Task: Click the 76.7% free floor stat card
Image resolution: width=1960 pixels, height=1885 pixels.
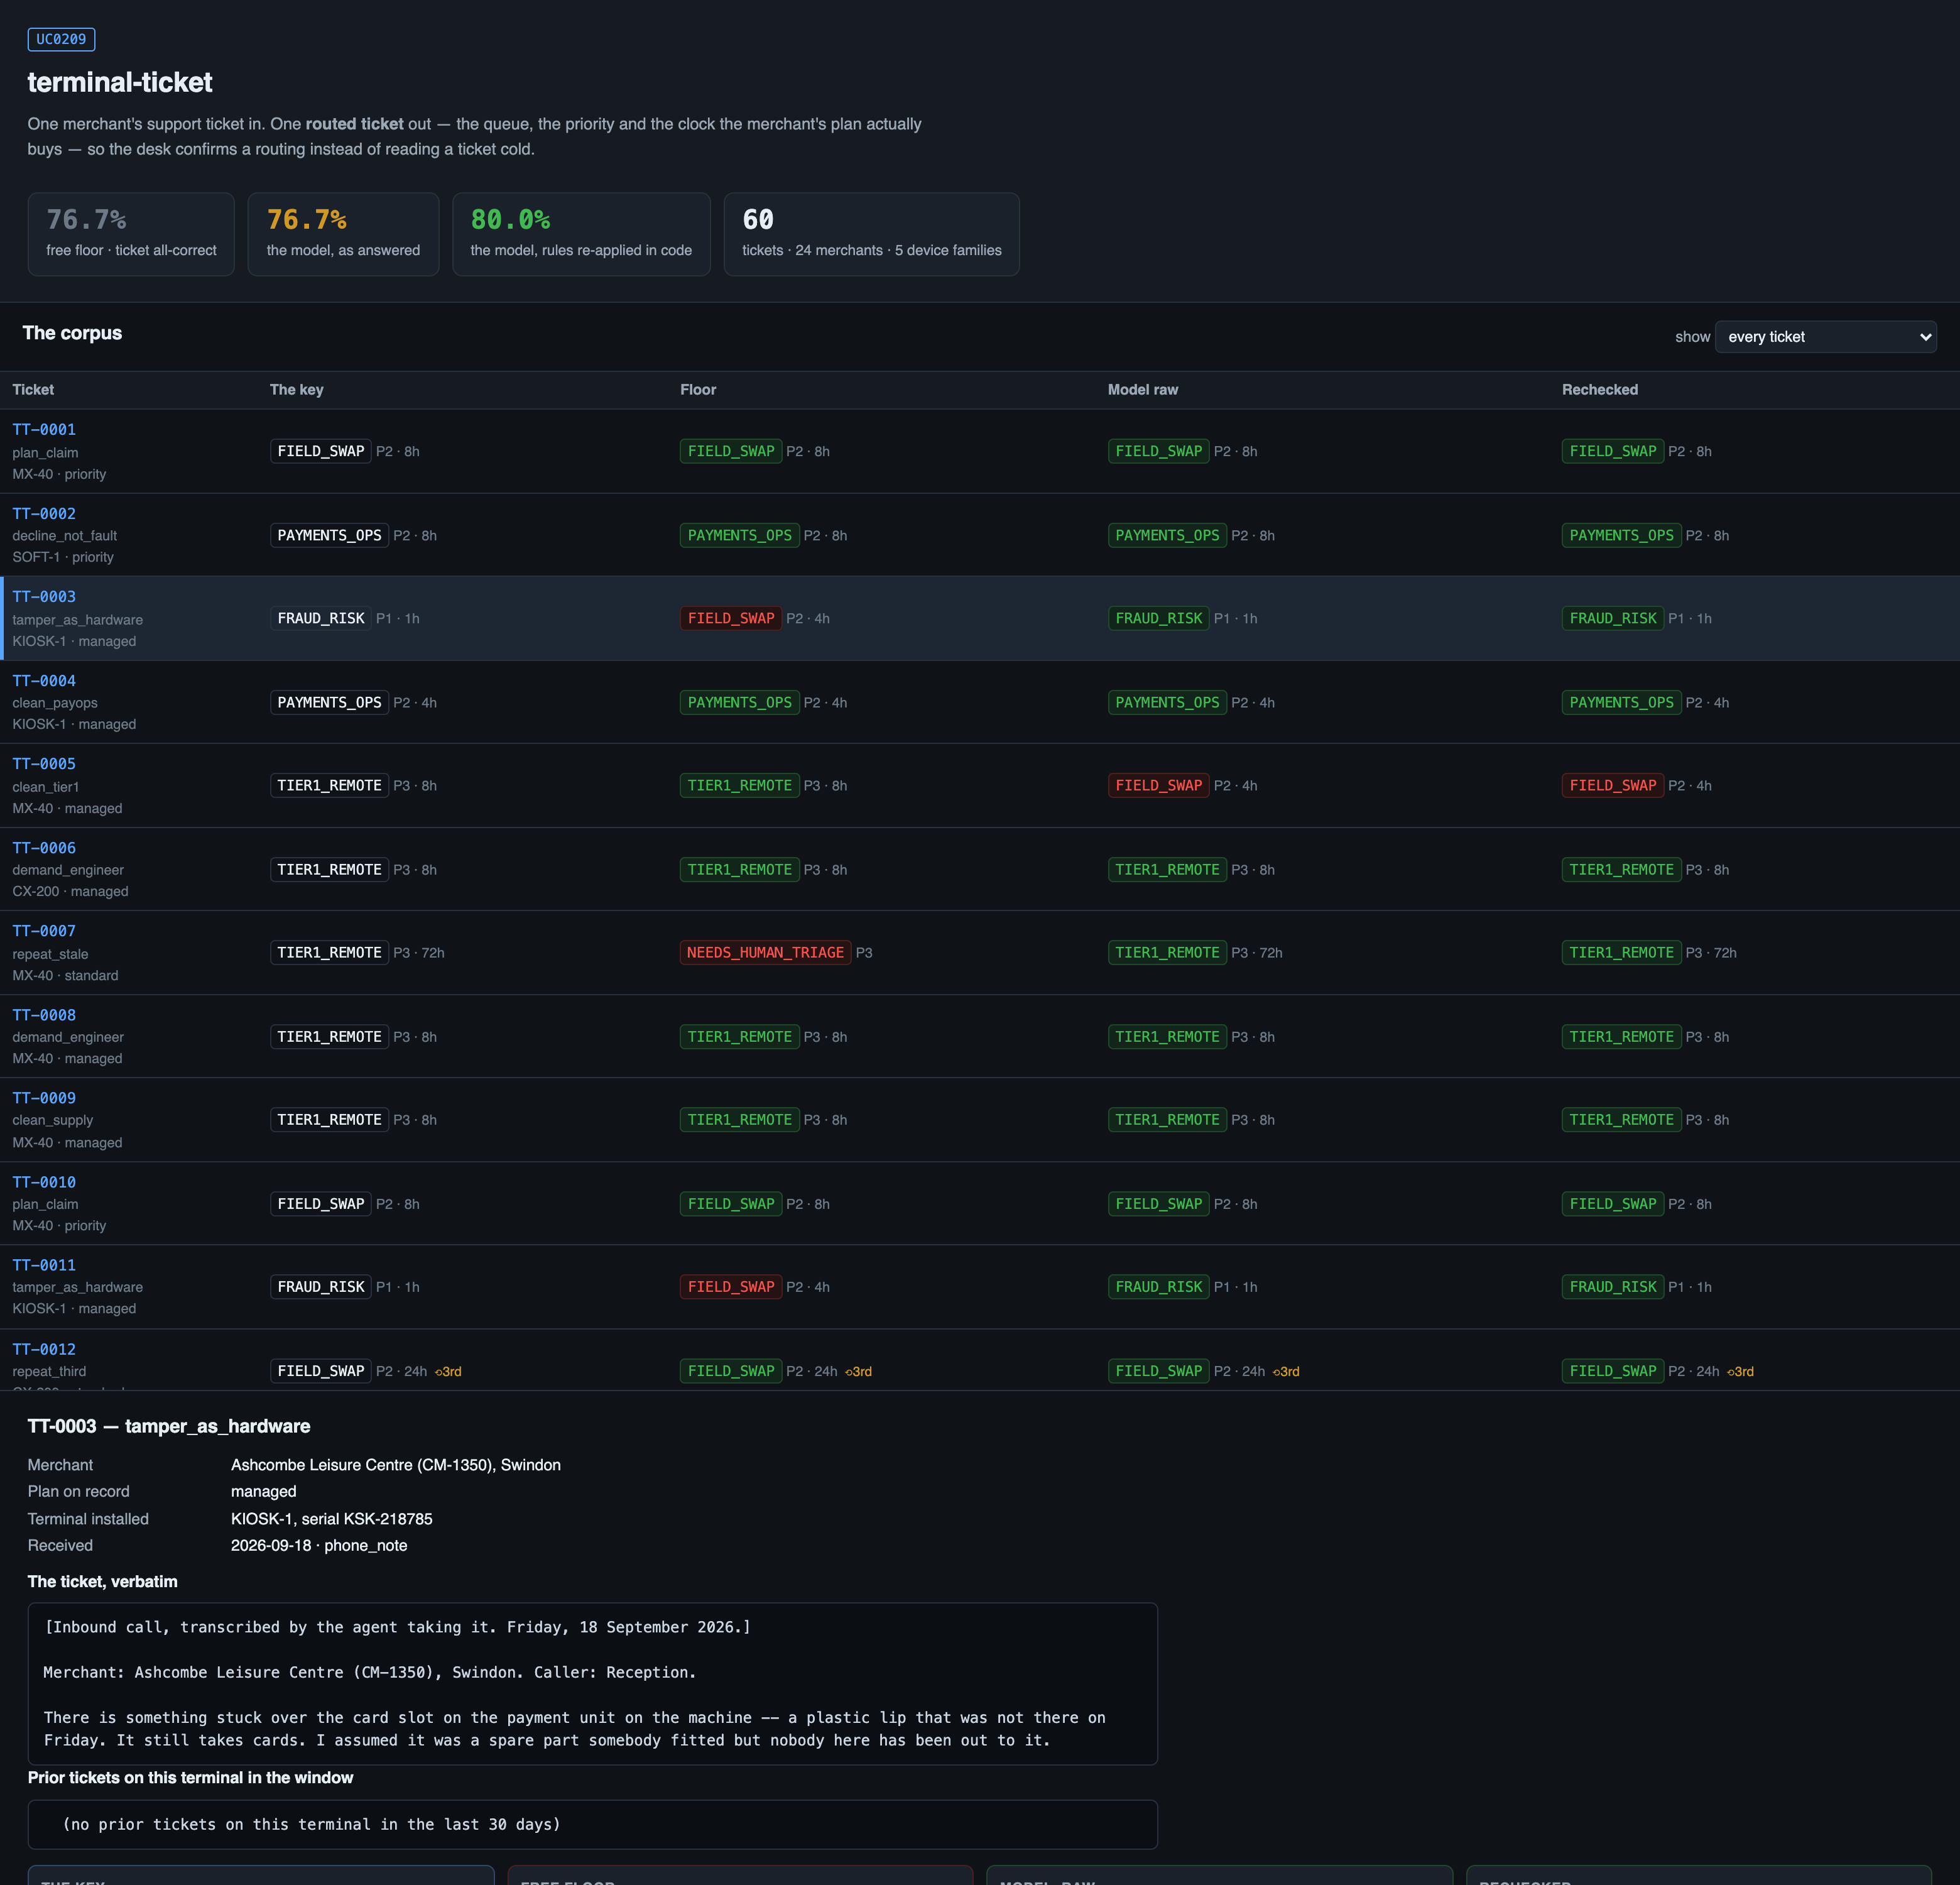Action: tap(131, 234)
